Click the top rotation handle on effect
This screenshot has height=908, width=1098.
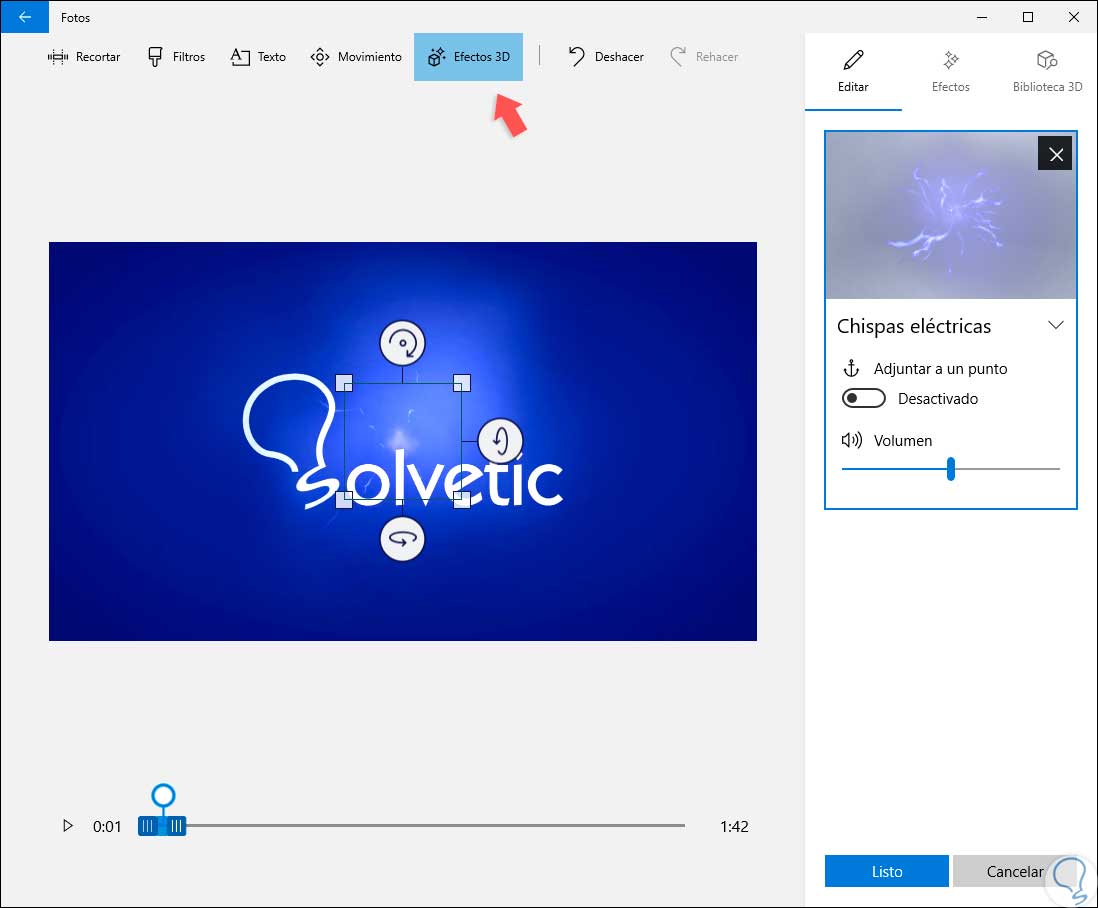tap(402, 343)
